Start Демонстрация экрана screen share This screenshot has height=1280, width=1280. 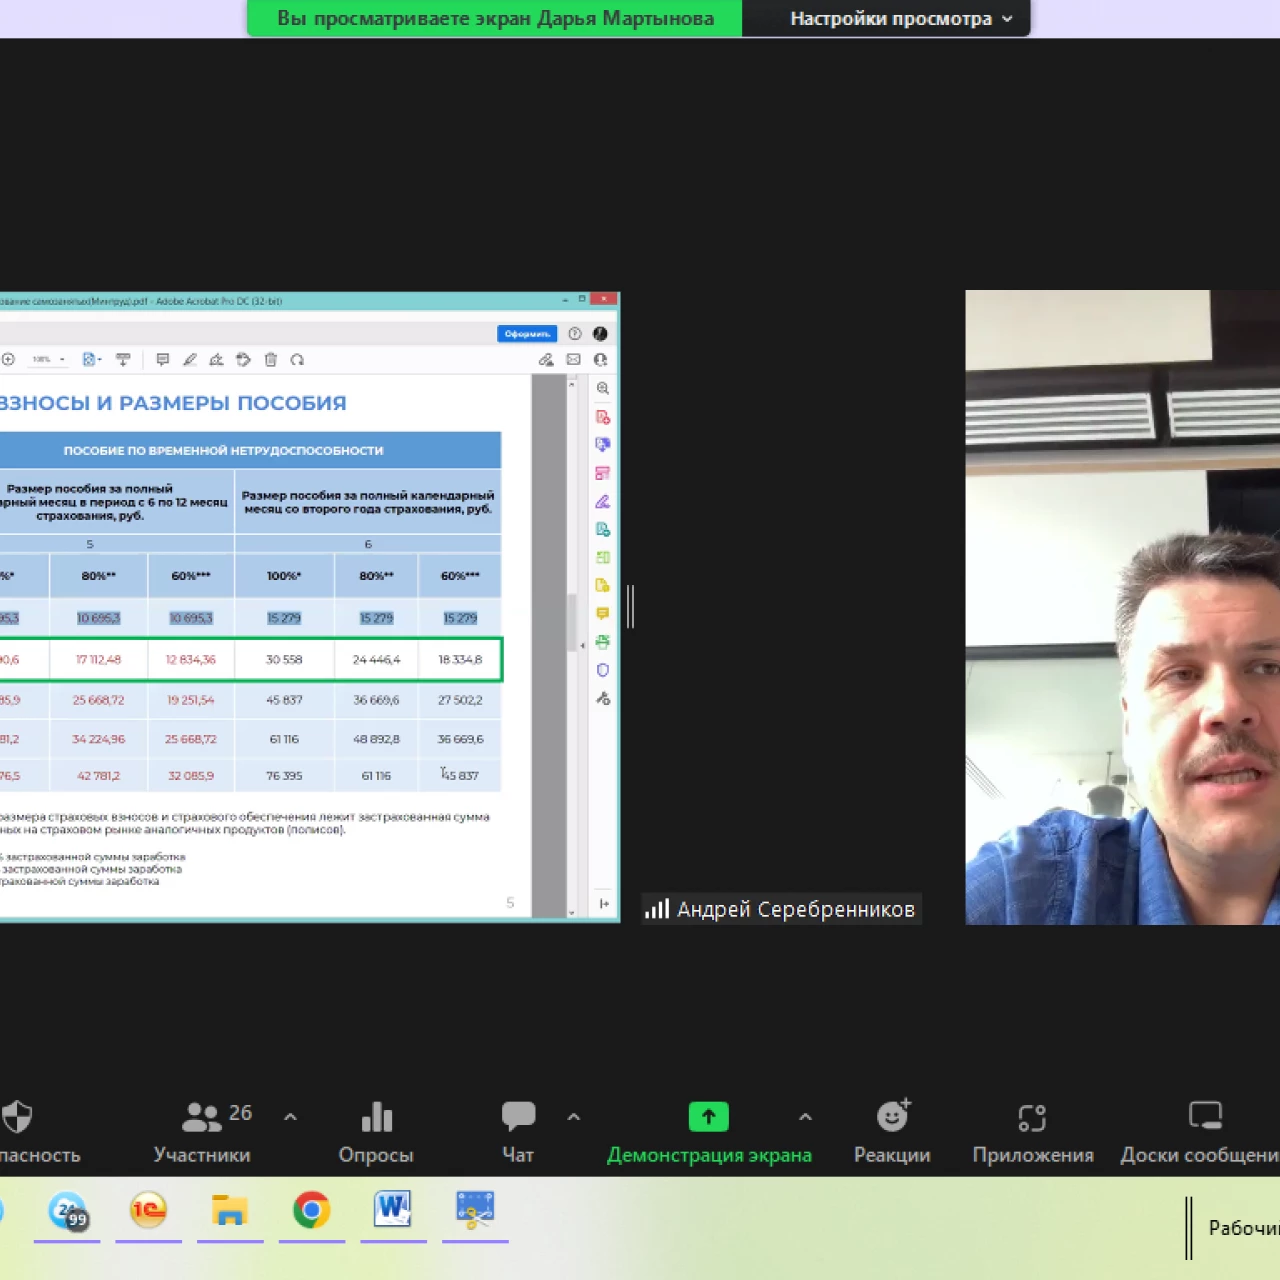709,1133
